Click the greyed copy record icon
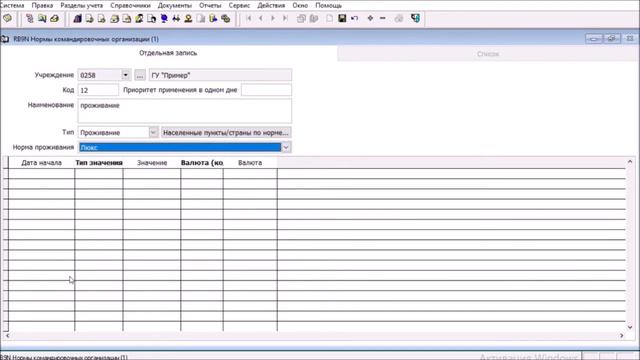 301,18
